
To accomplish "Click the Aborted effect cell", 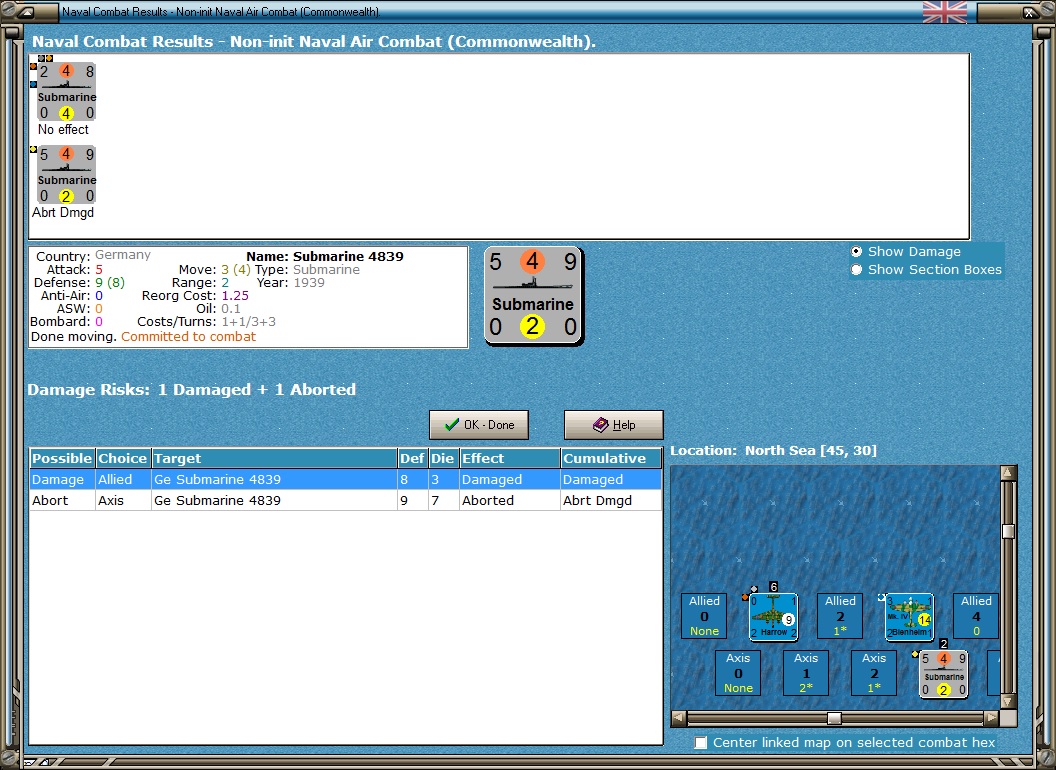I will point(510,500).
